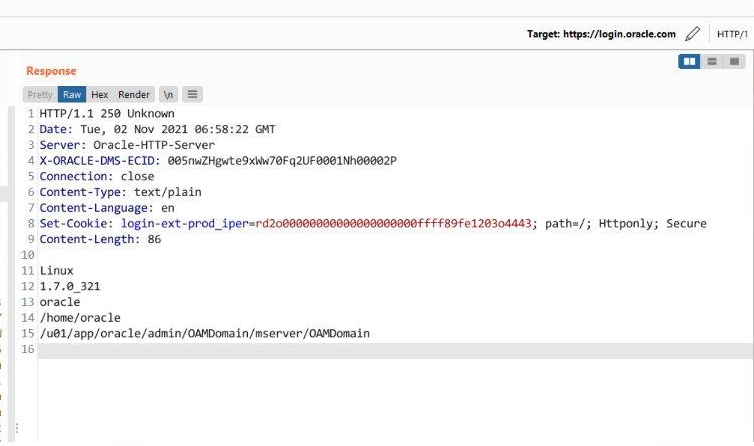Select the Raw response tab

click(72, 94)
